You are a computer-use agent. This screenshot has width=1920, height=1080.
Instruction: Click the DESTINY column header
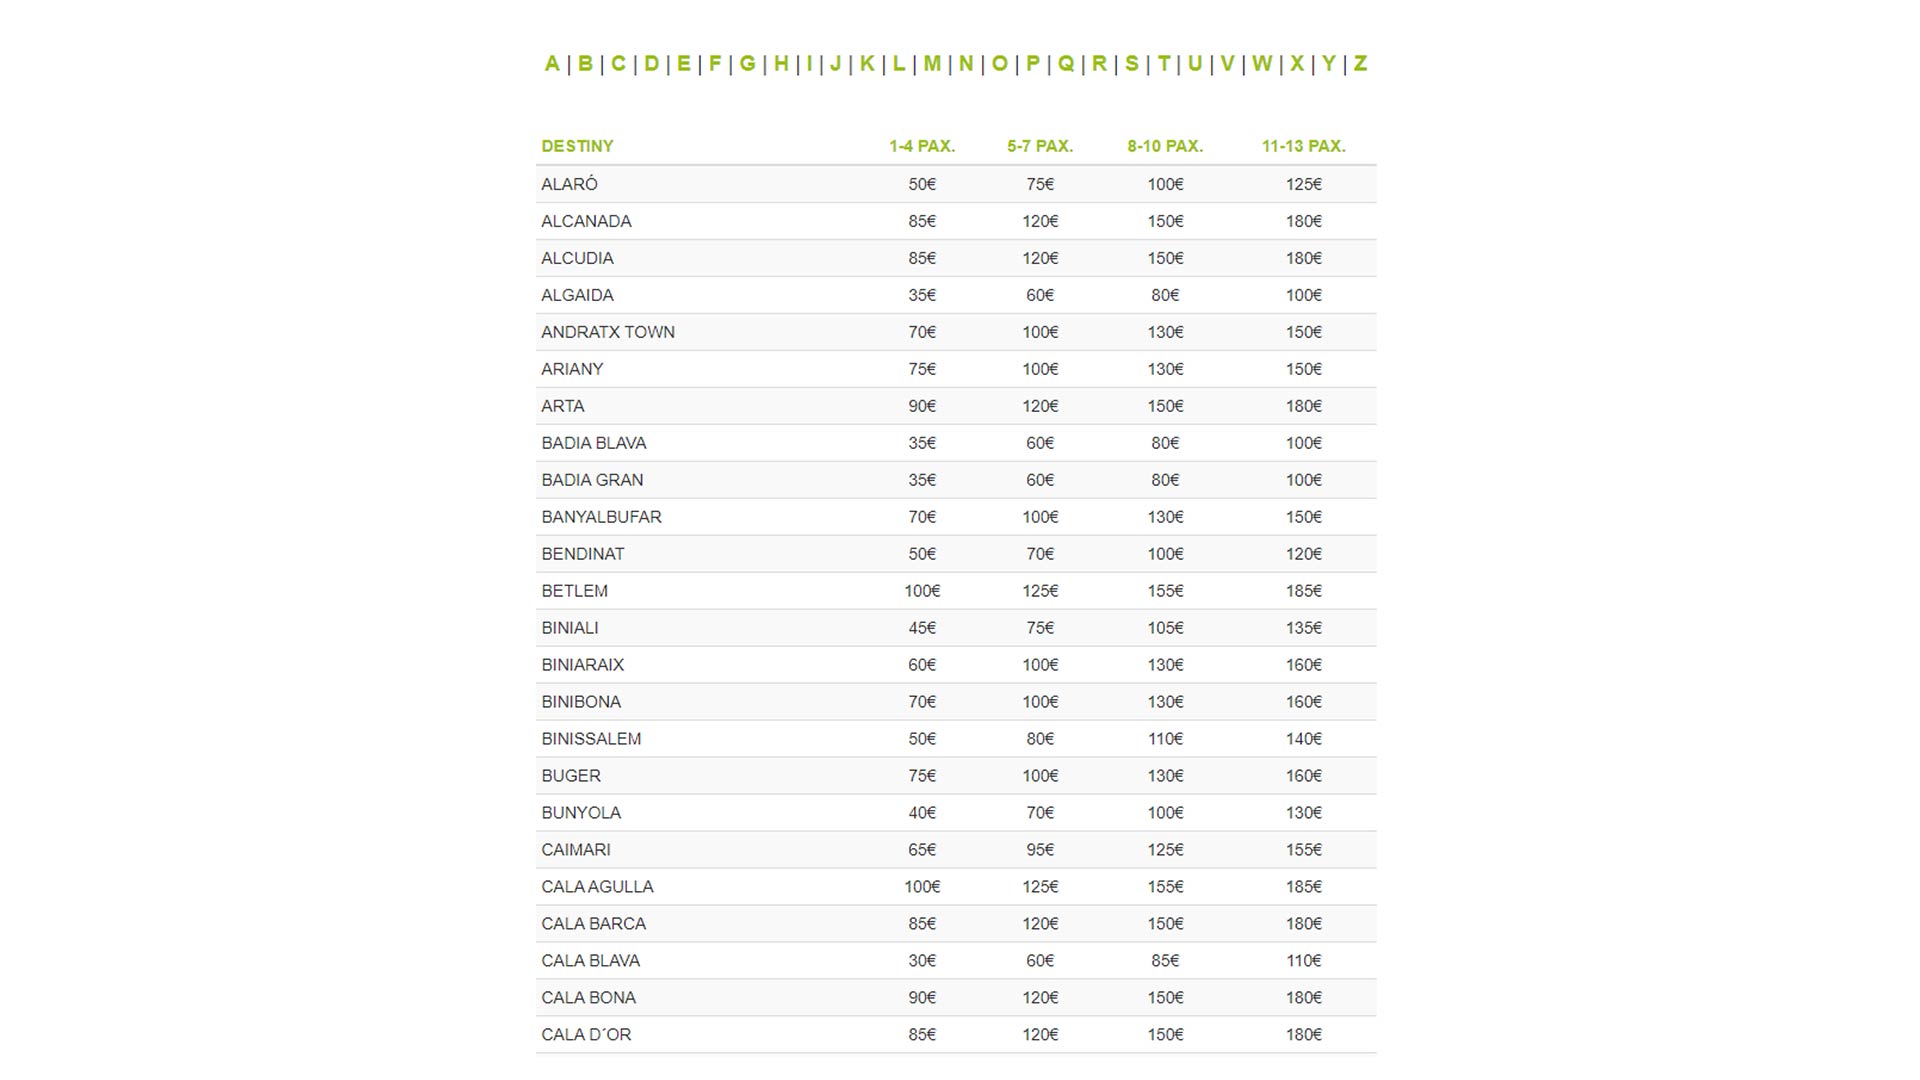click(x=577, y=146)
